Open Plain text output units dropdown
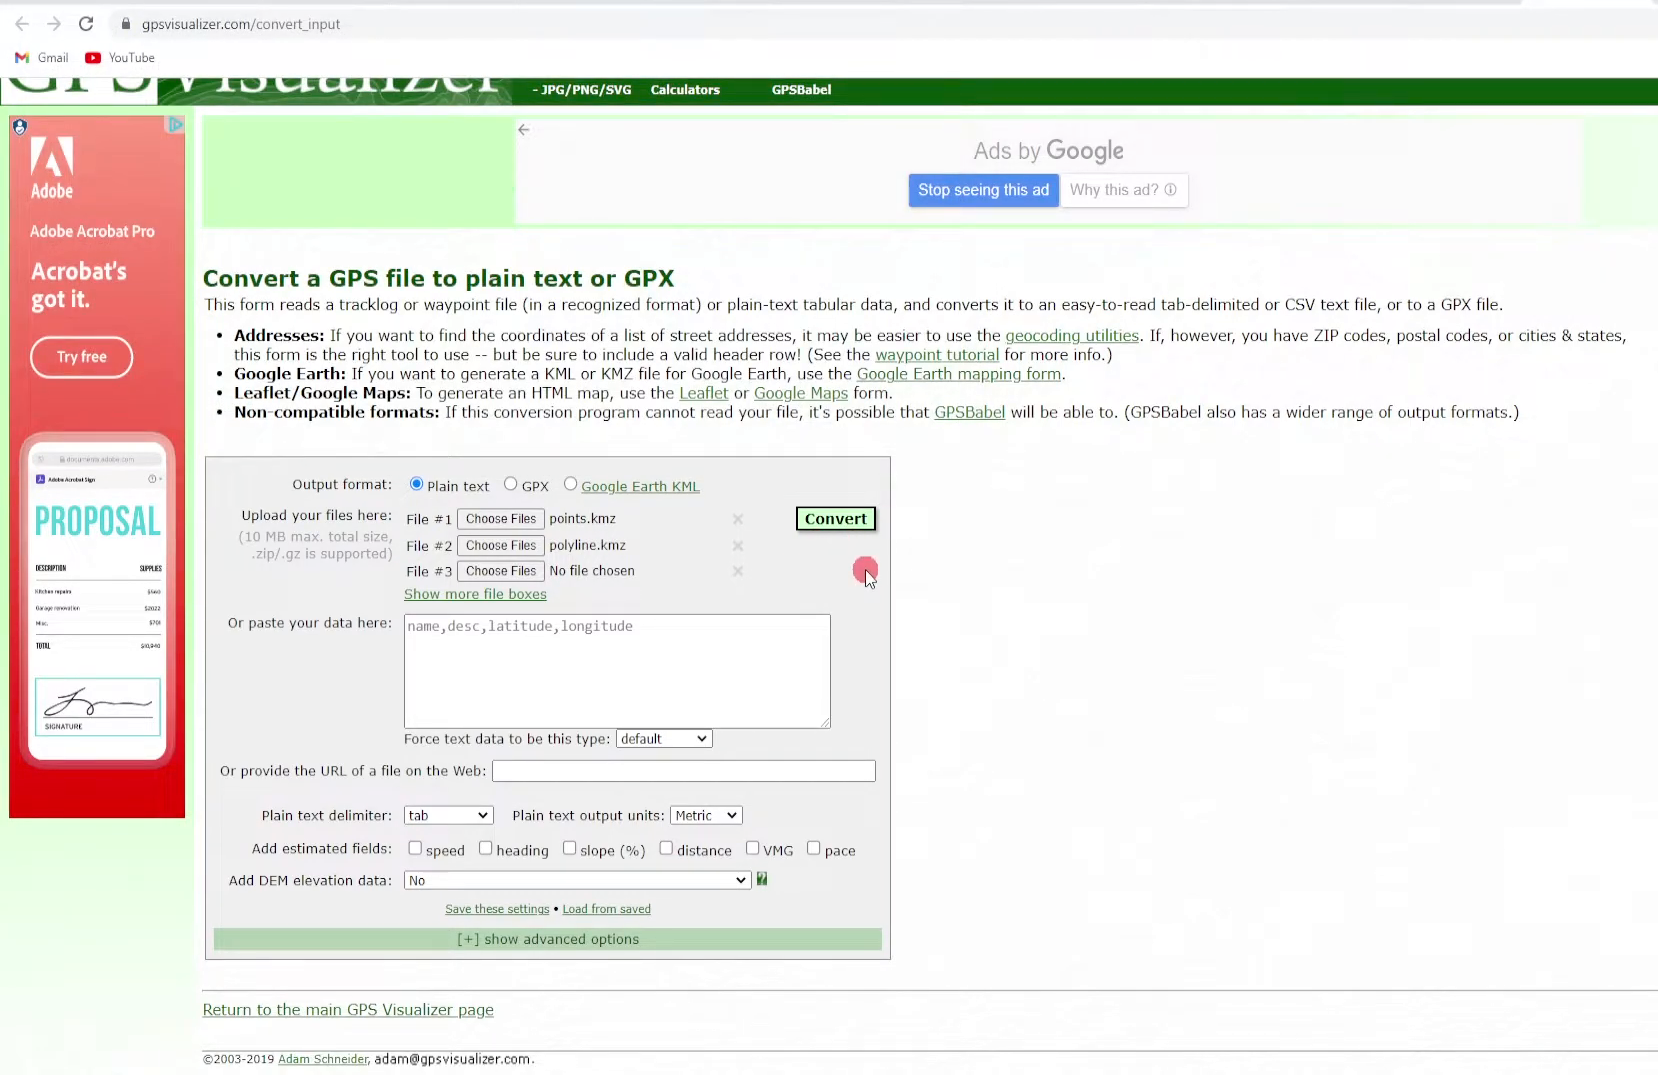This screenshot has width=1658, height=1075. coord(706,816)
